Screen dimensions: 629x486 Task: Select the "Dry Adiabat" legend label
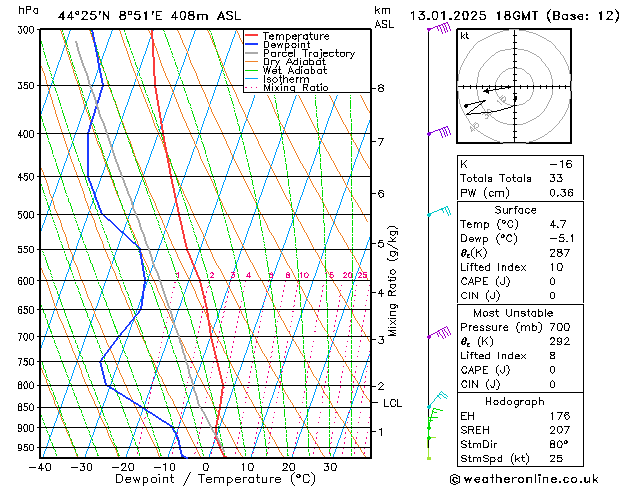pos(294,62)
